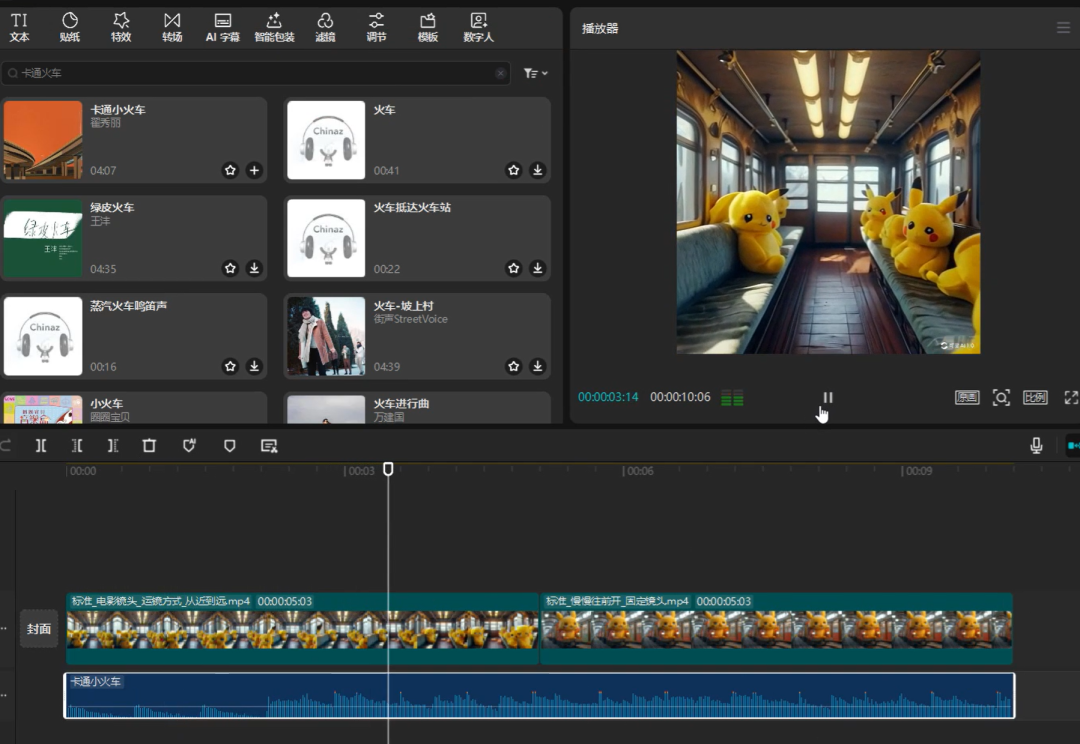Click the shield icon right of delete
Screen dimensions: 1080x744
pyautogui.click(x=189, y=446)
